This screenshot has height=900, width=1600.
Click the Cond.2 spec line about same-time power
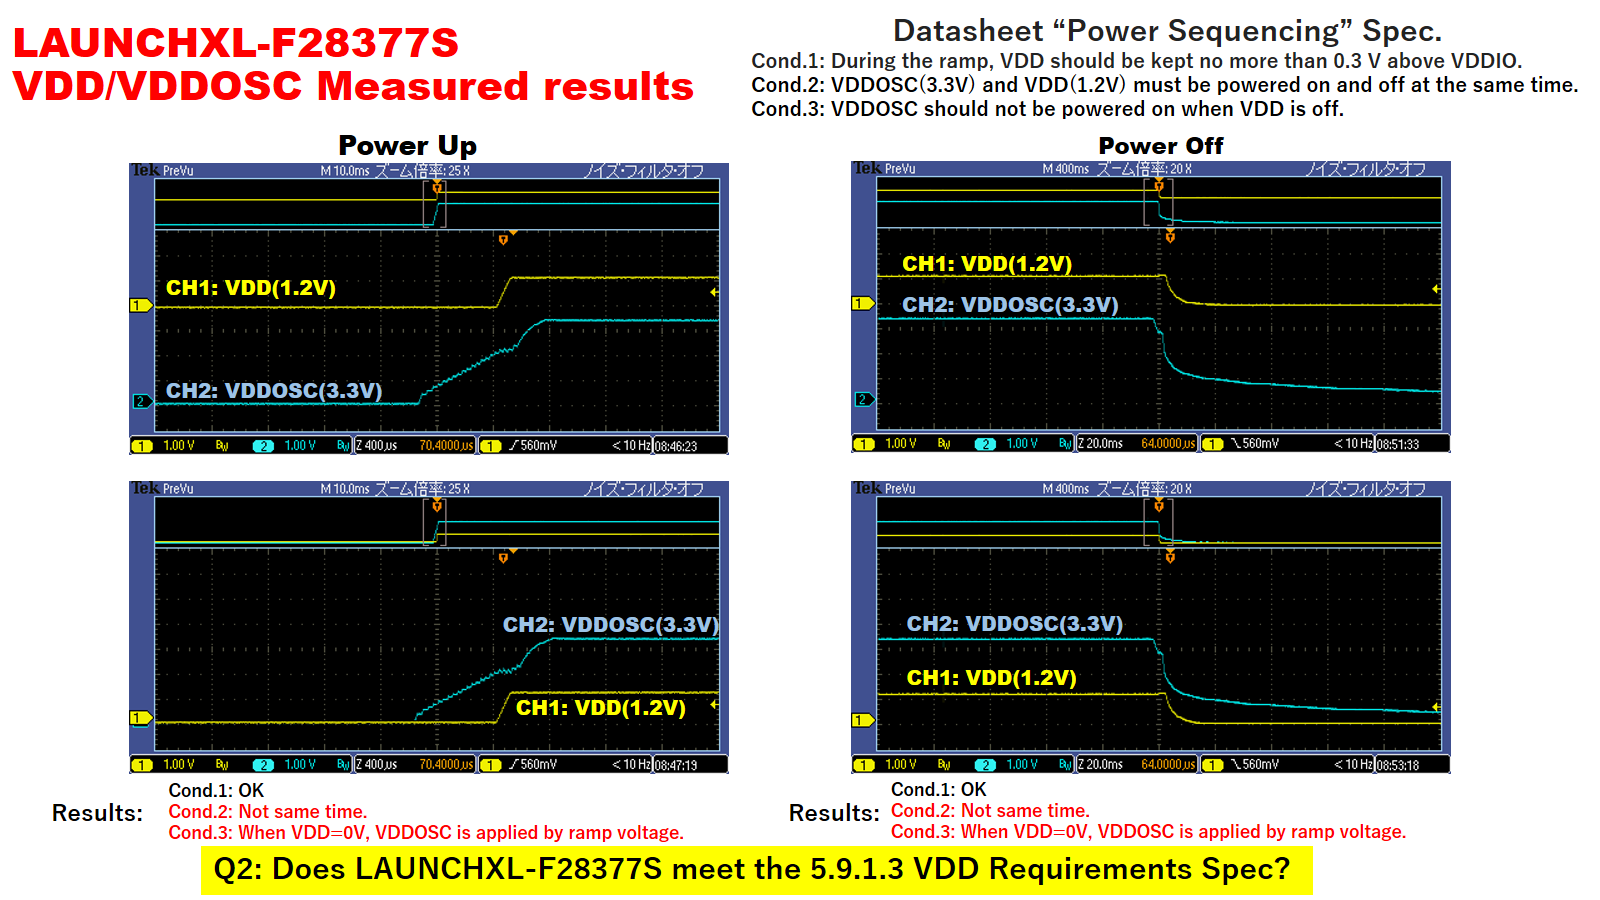pos(1165,85)
